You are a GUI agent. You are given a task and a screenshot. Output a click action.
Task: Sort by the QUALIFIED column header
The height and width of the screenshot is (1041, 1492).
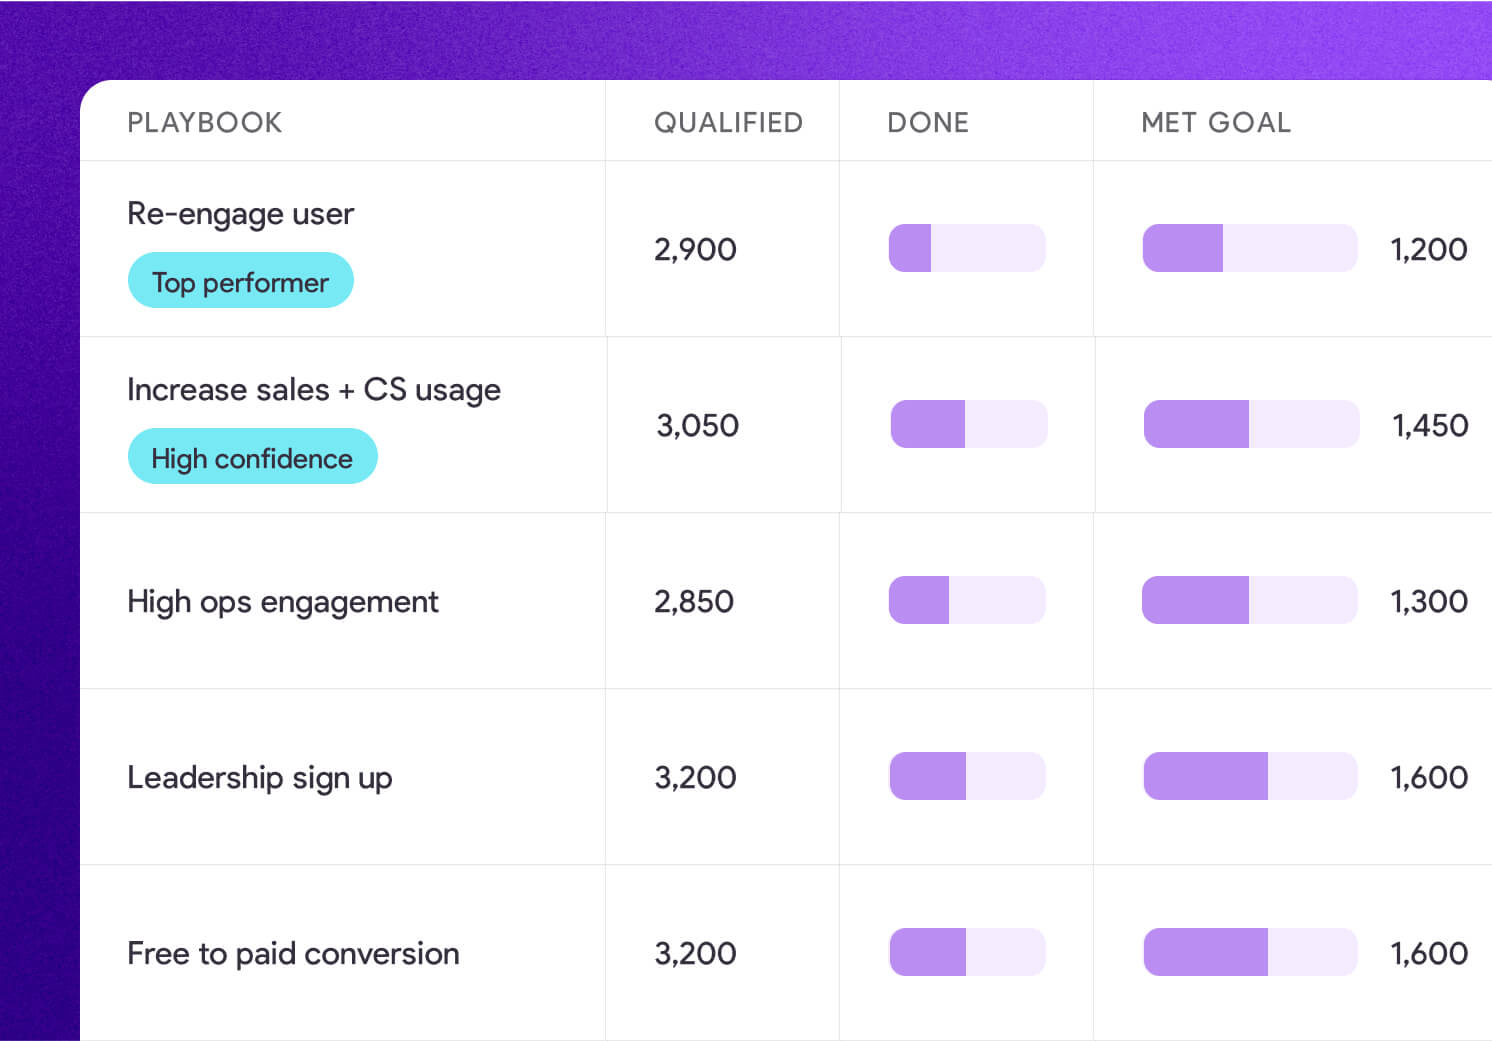pyautogui.click(x=728, y=122)
